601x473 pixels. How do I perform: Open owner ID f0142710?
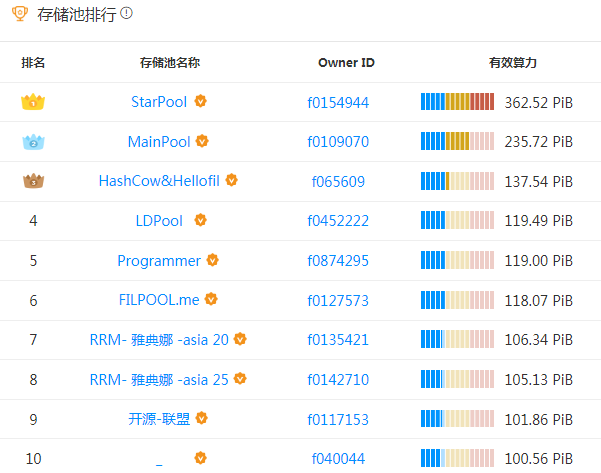(x=338, y=379)
